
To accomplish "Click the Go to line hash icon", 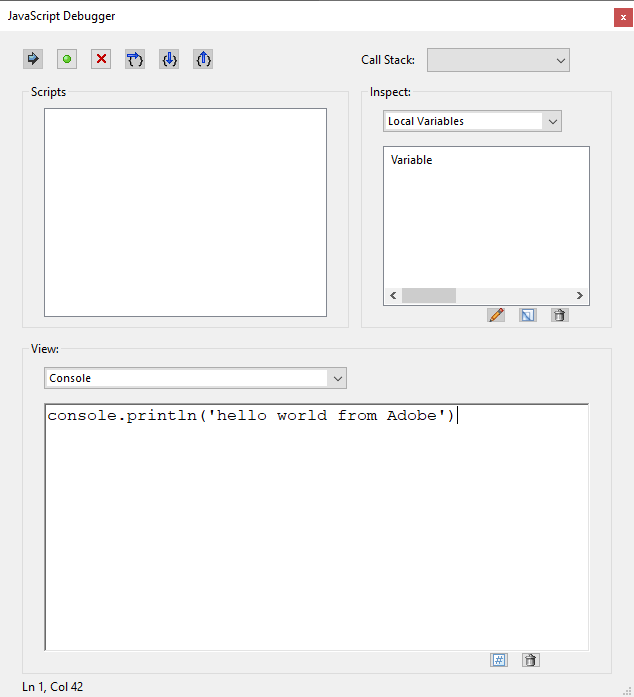I will [499, 660].
